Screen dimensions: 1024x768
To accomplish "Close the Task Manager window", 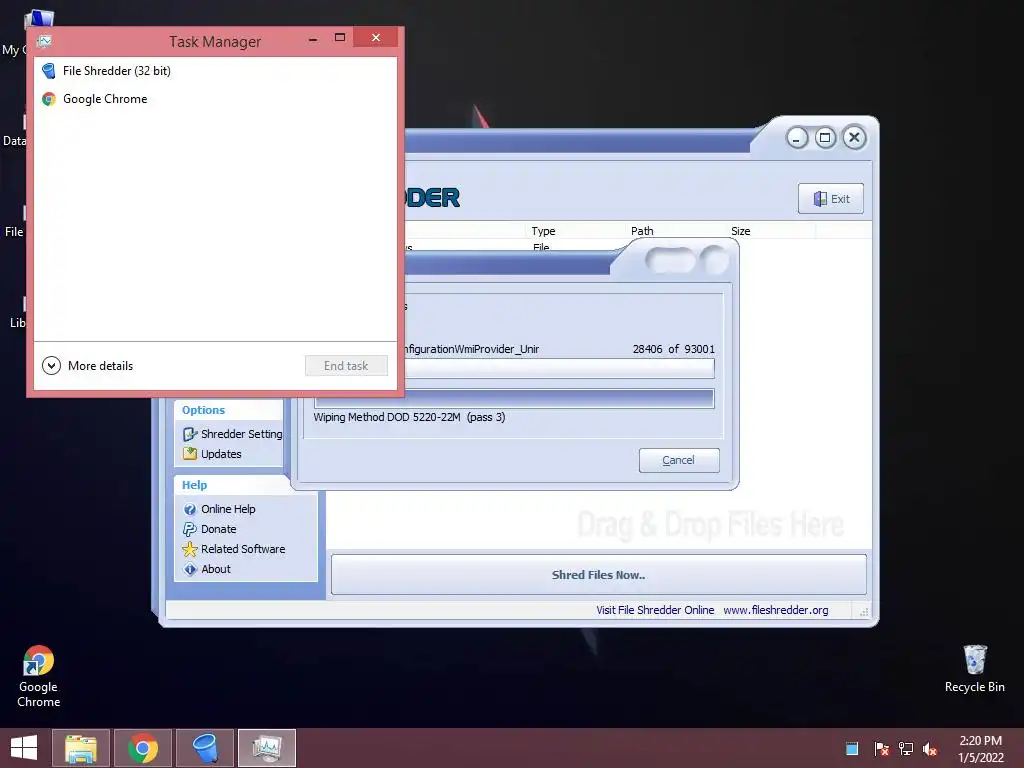I will coord(376,37).
